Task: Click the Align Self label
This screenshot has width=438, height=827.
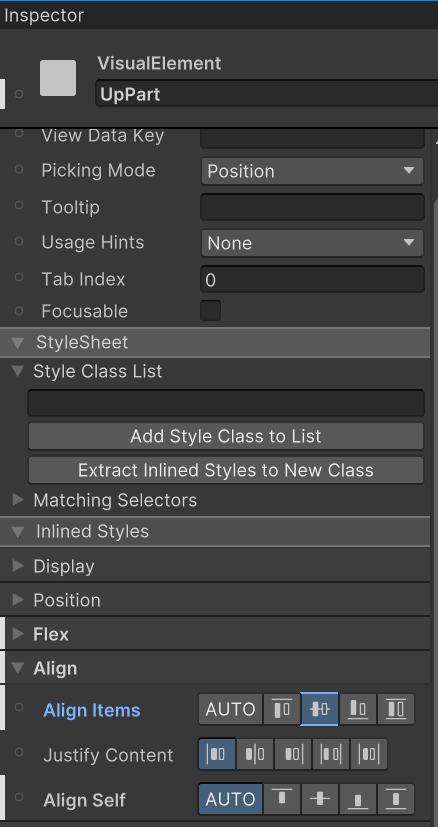Action: [x=84, y=800]
